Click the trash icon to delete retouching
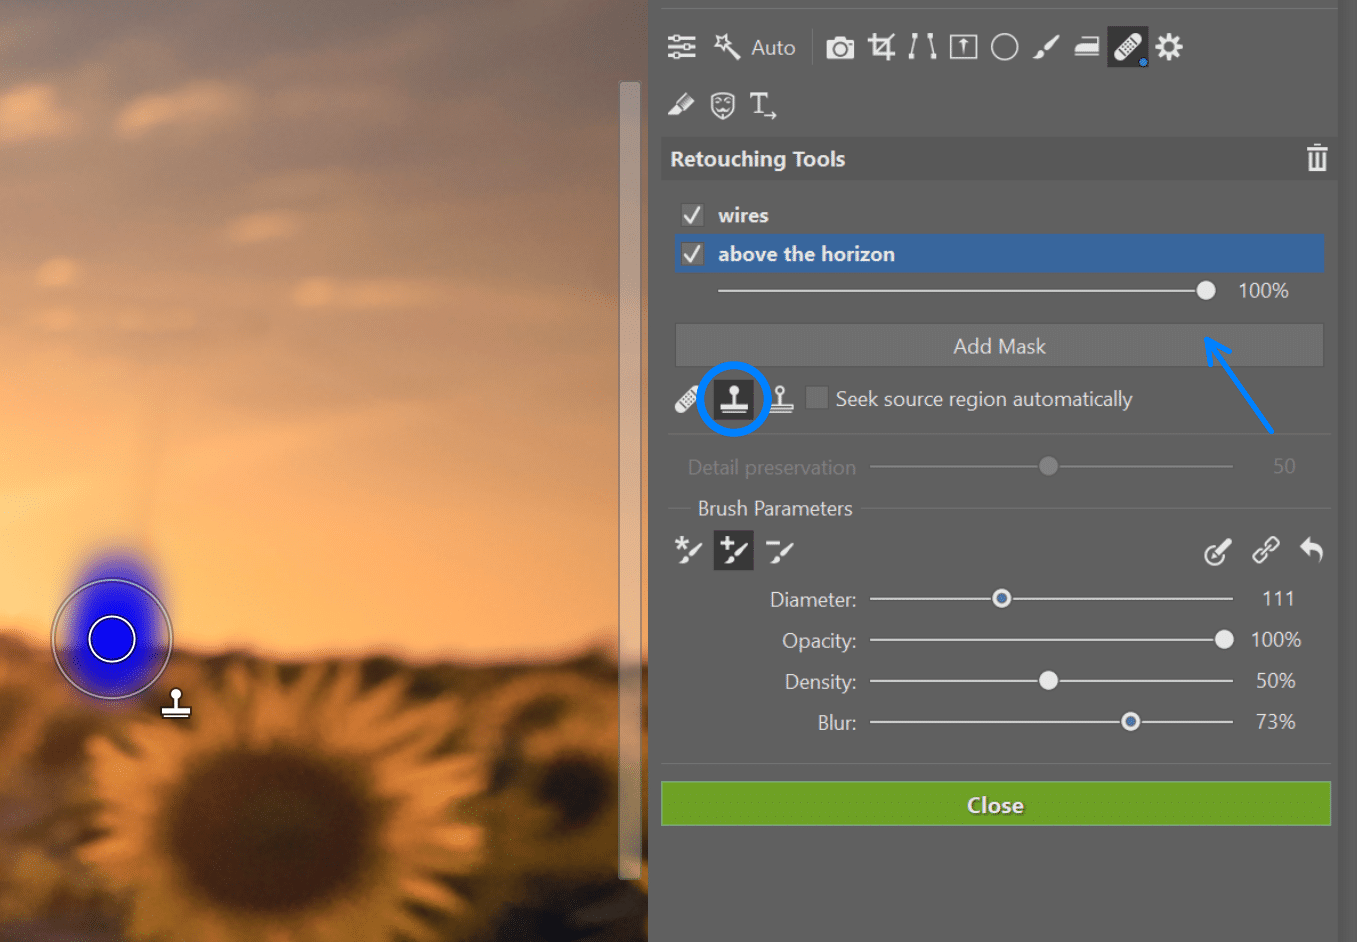The width and height of the screenshot is (1357, 942). (1316, 159)
